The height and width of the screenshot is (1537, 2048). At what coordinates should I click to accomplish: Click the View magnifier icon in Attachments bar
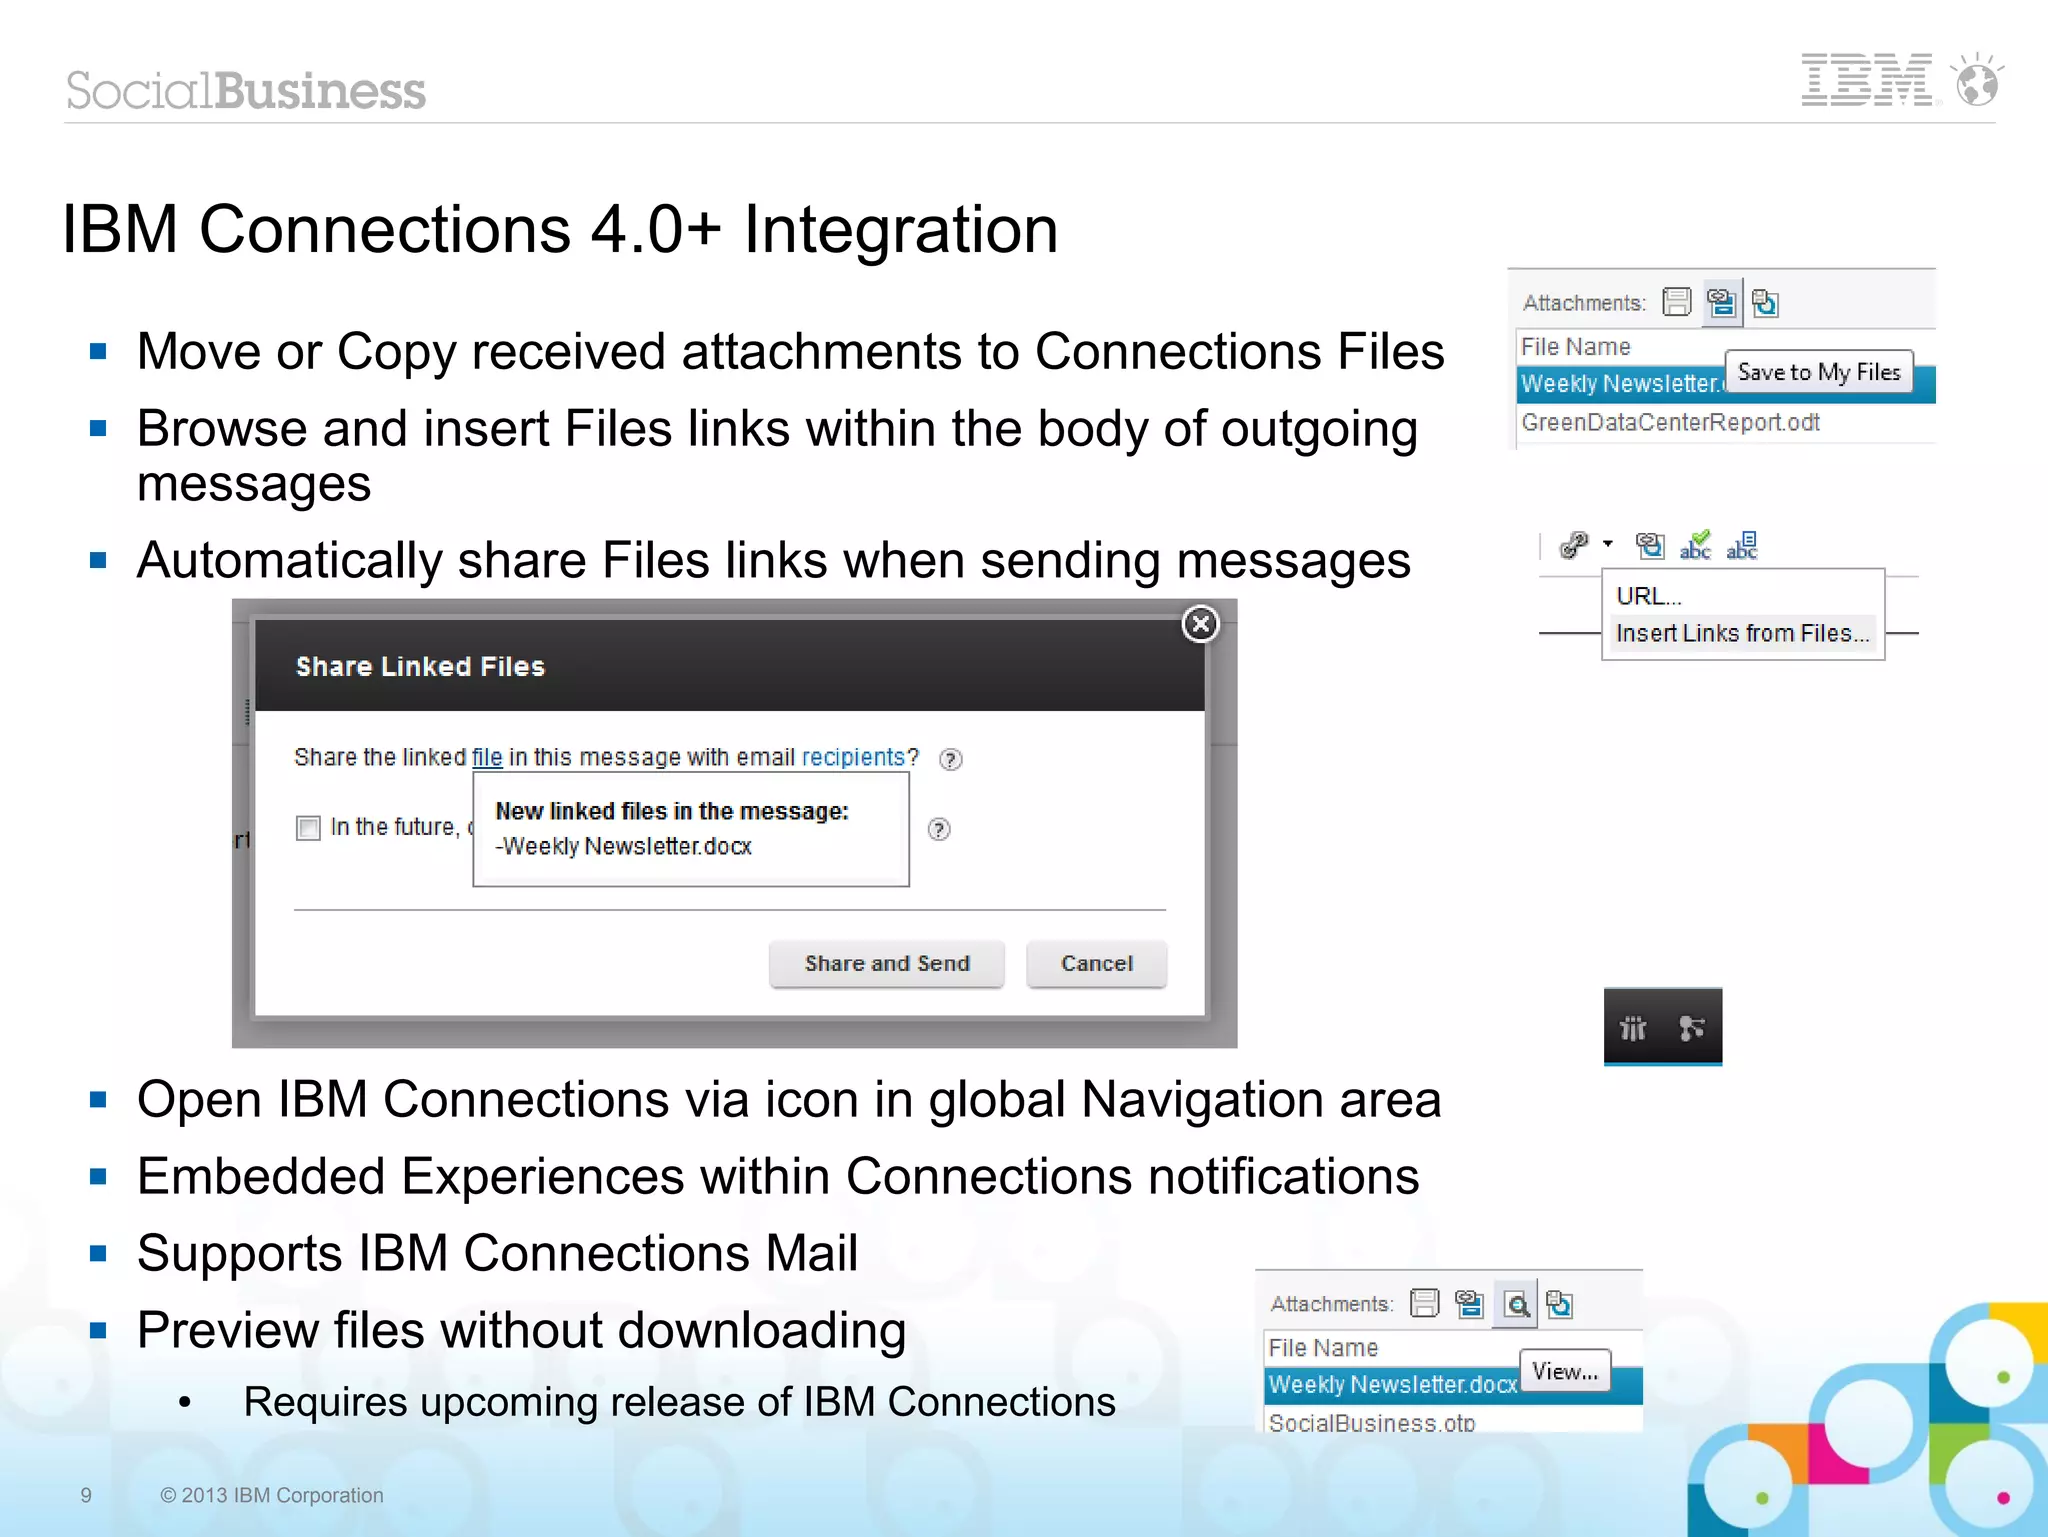coord(1516,1304)
